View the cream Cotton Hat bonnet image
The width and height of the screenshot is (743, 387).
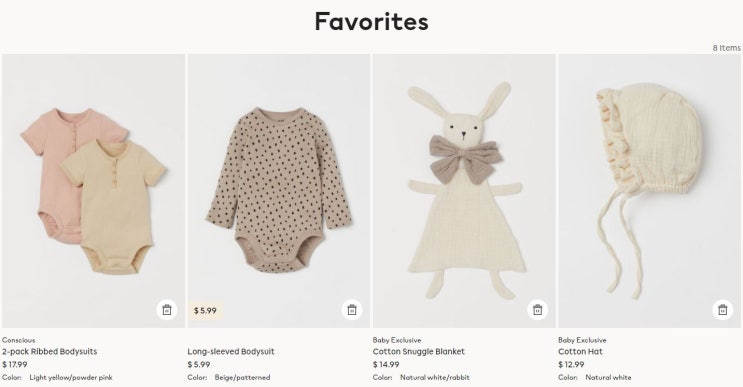coord(649,191)
